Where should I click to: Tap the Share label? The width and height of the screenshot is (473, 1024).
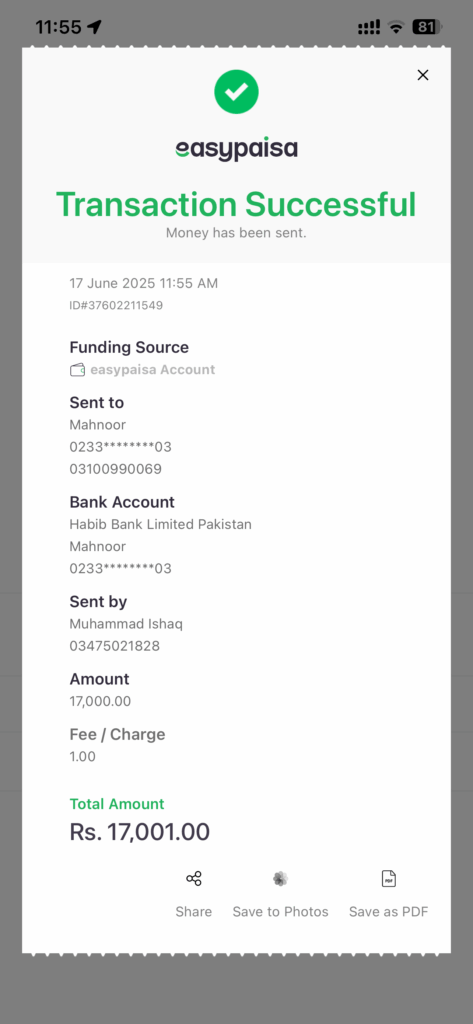click(193, 912)
